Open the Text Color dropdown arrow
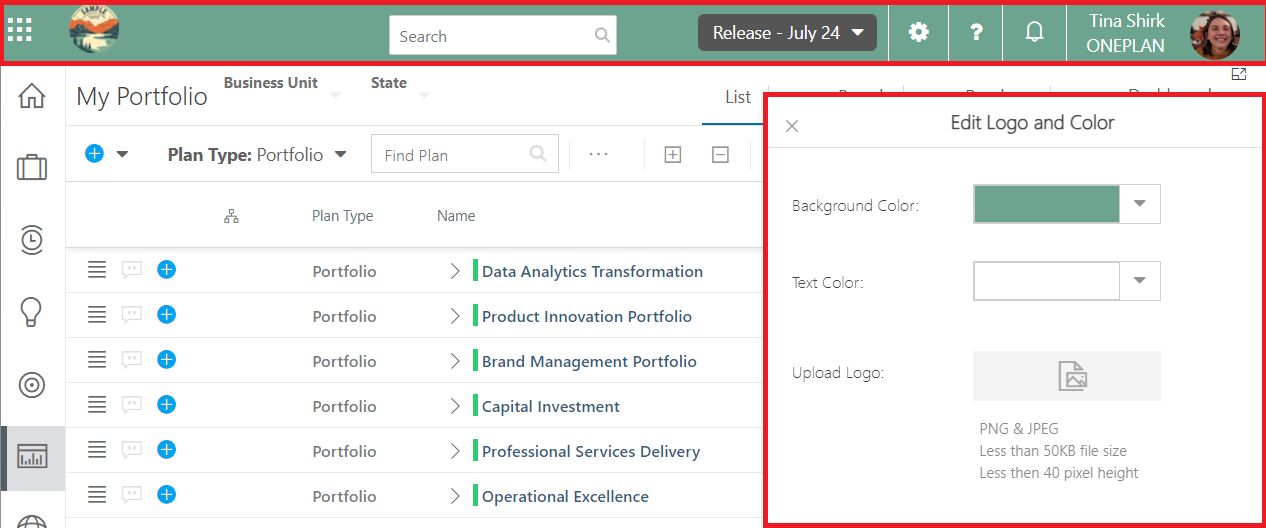Viewport: 1266px width, 528px height. [1140, 281]
